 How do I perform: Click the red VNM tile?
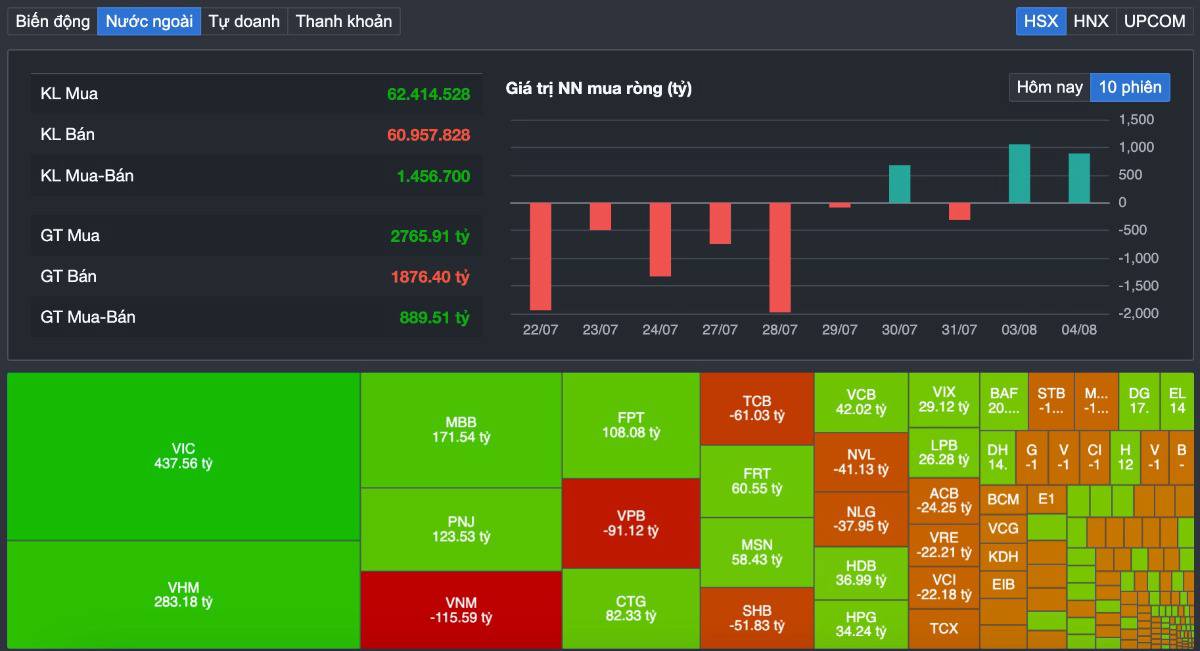pos(461,610)
